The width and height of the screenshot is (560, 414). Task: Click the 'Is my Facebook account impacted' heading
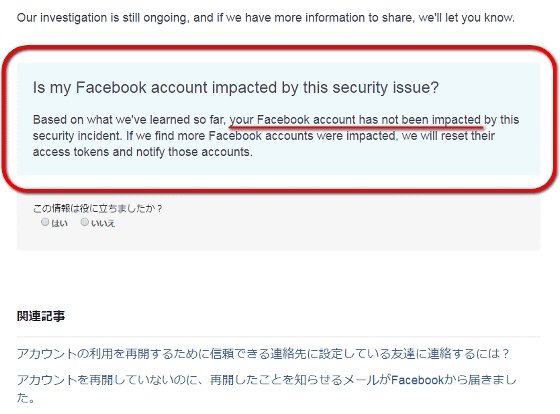[x=236, y=88]
